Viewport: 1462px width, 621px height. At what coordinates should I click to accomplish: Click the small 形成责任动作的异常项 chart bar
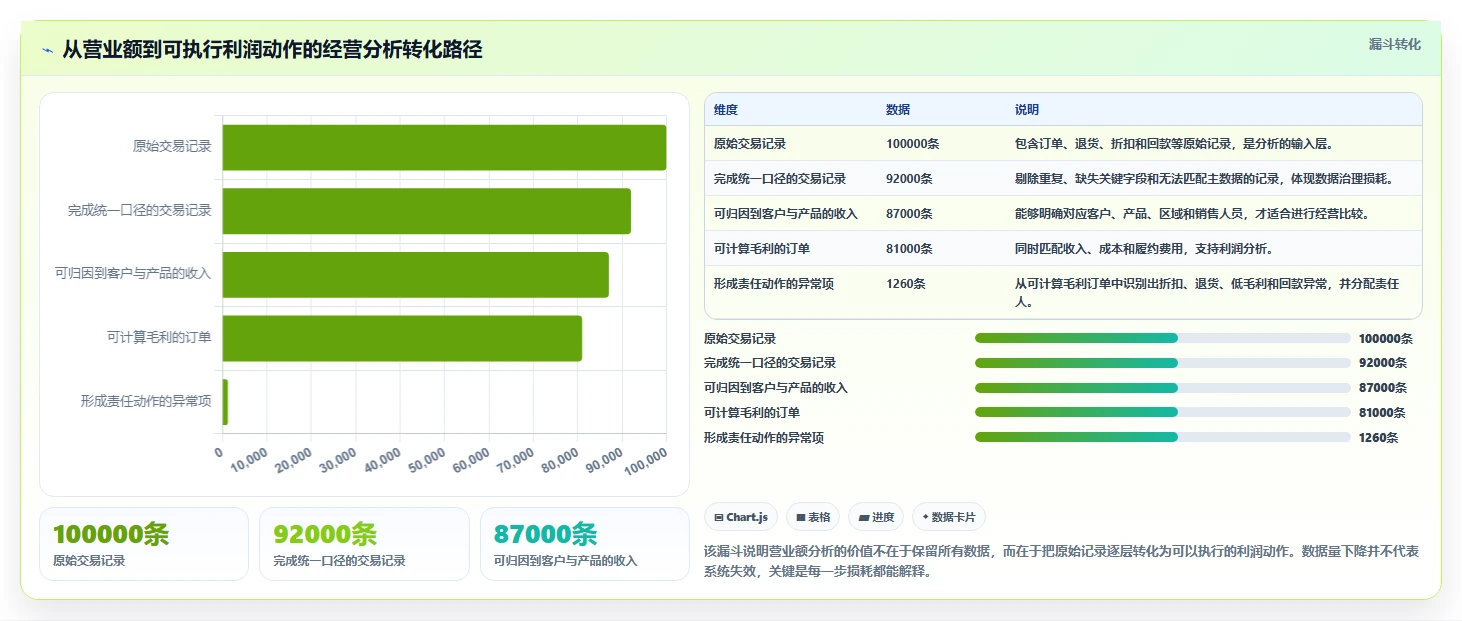226,402
